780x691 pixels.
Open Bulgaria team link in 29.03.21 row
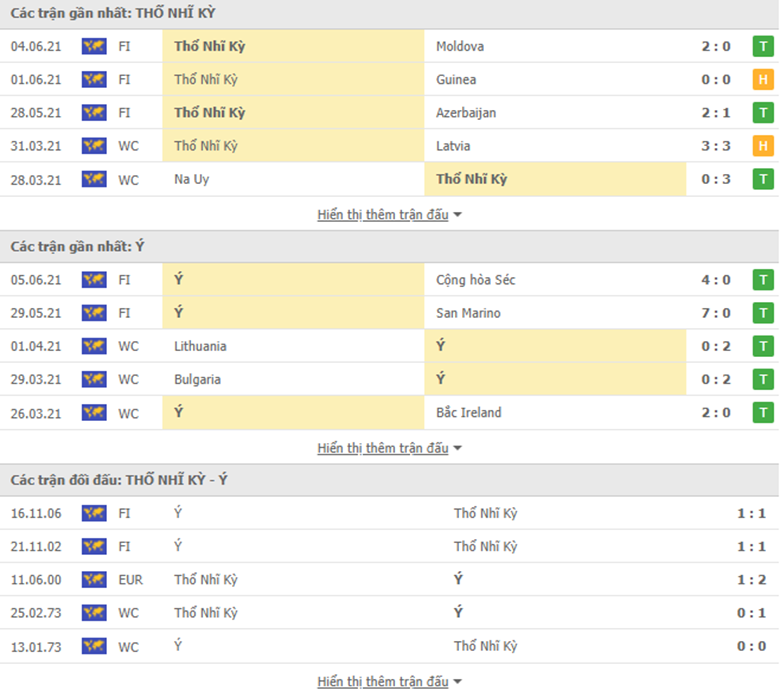(x=197, y=380)
